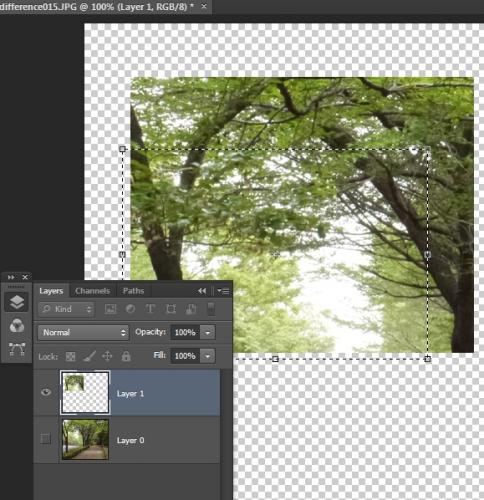Open the Fill slider dropdown arrow
The image size is (484, 500).
pyautogui.click(x=208, y=356)
